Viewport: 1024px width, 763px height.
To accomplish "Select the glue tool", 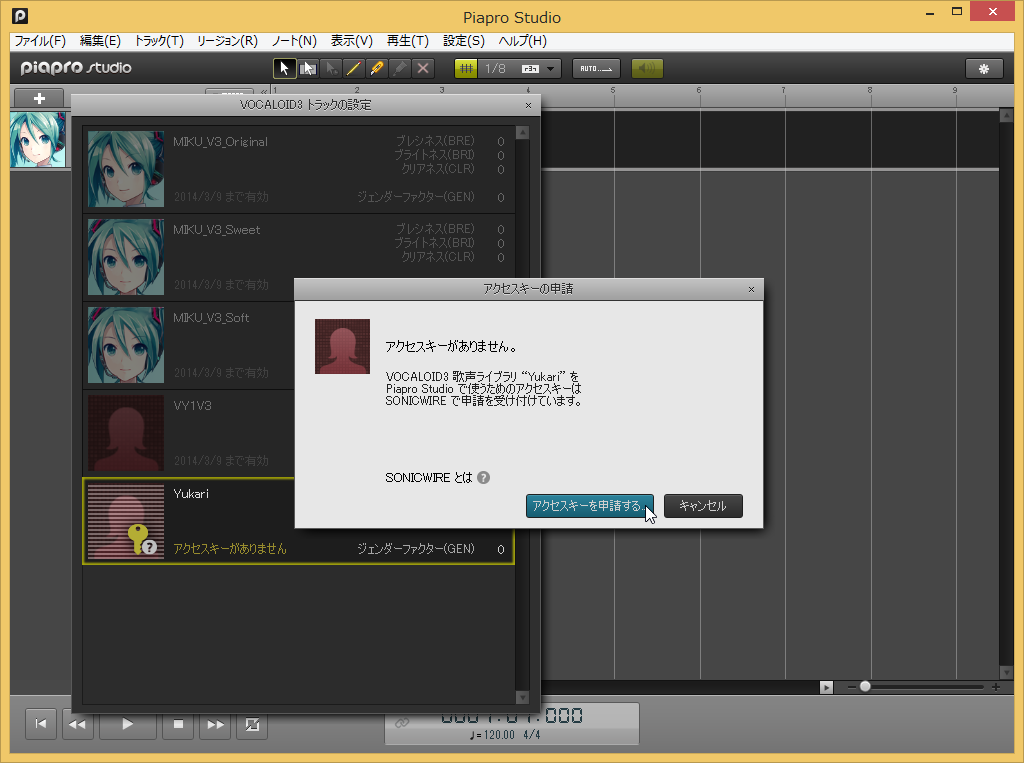I will pos(400,68).
